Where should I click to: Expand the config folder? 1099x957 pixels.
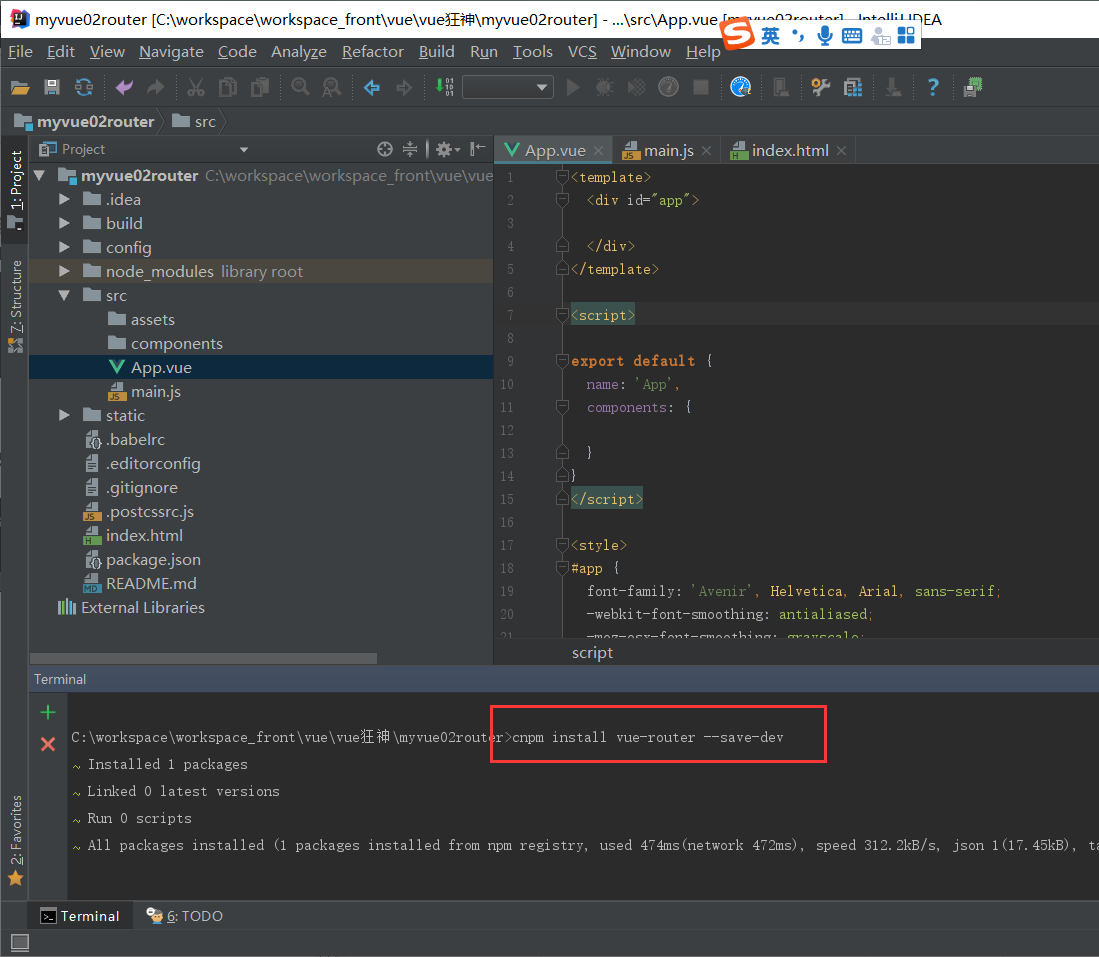click(64, 247)
